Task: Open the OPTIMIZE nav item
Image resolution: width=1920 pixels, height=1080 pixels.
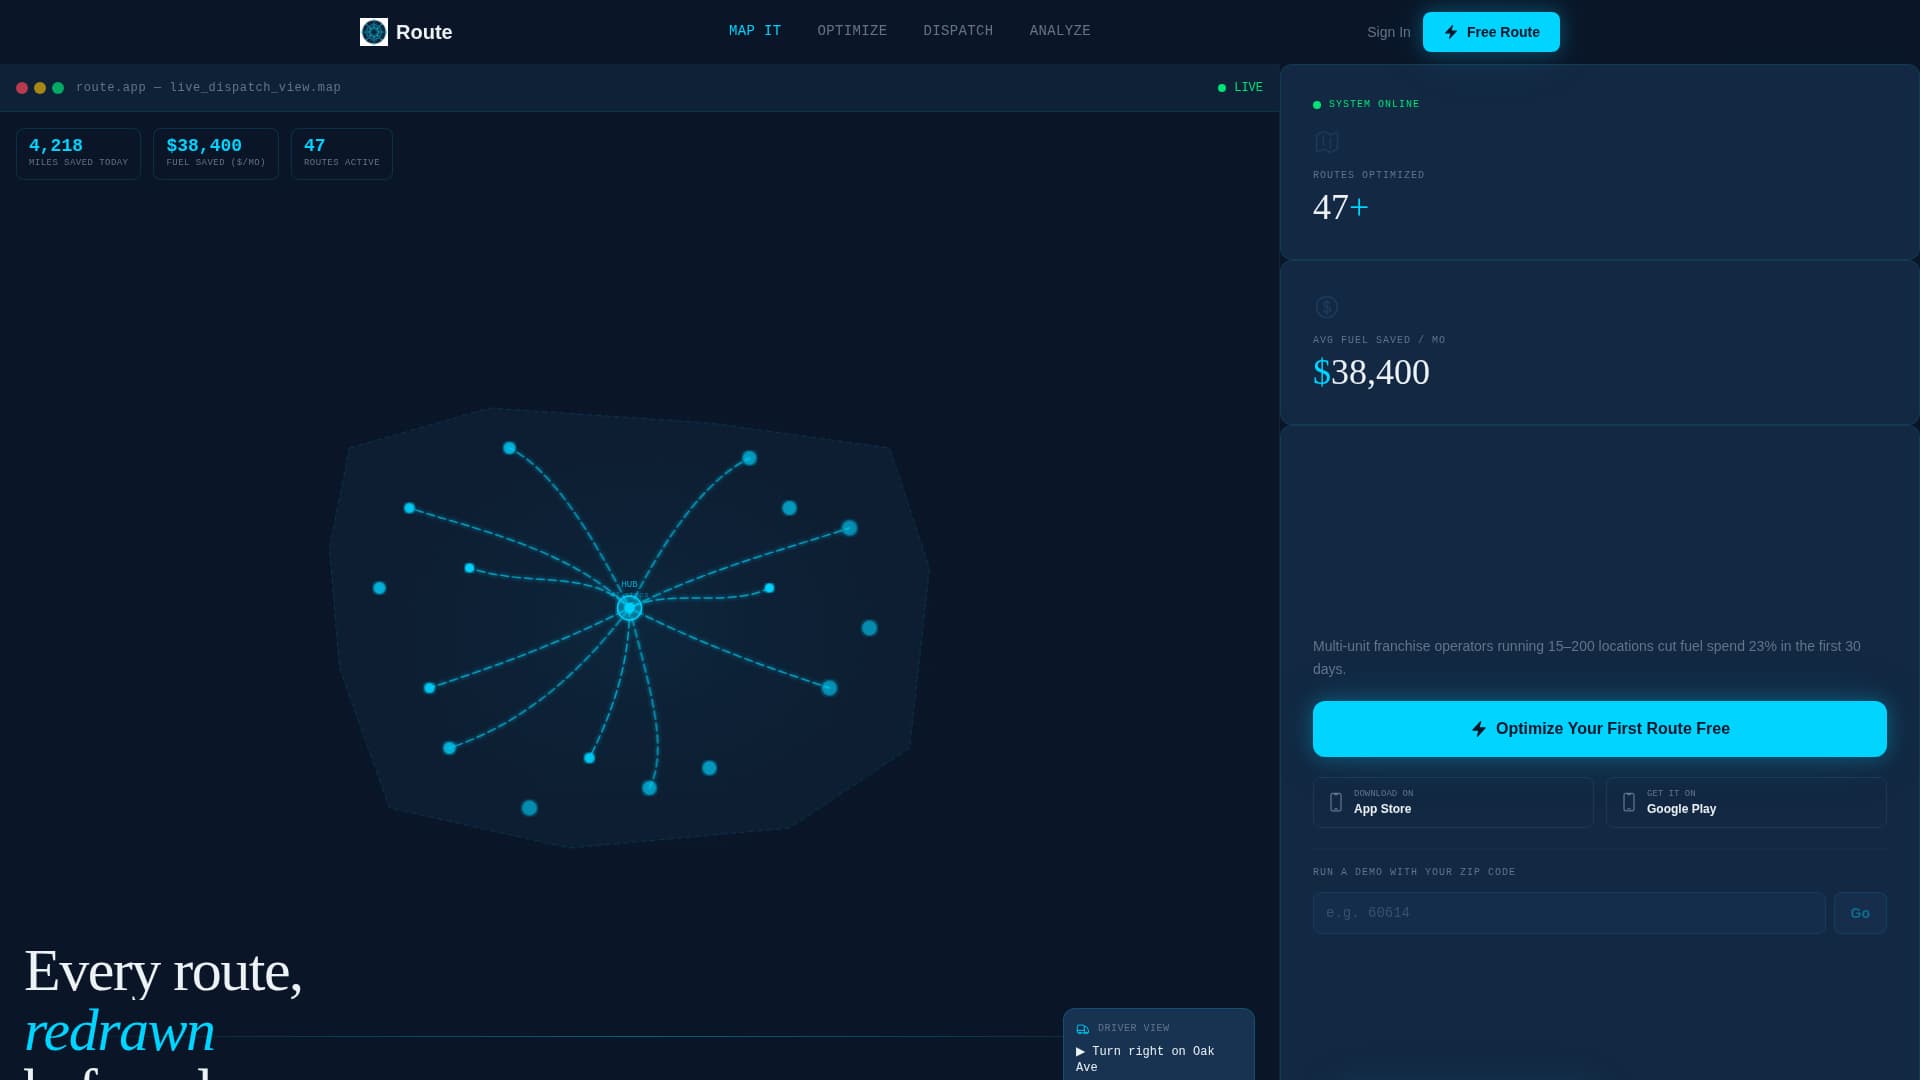Action: click(x=852, y=31)
